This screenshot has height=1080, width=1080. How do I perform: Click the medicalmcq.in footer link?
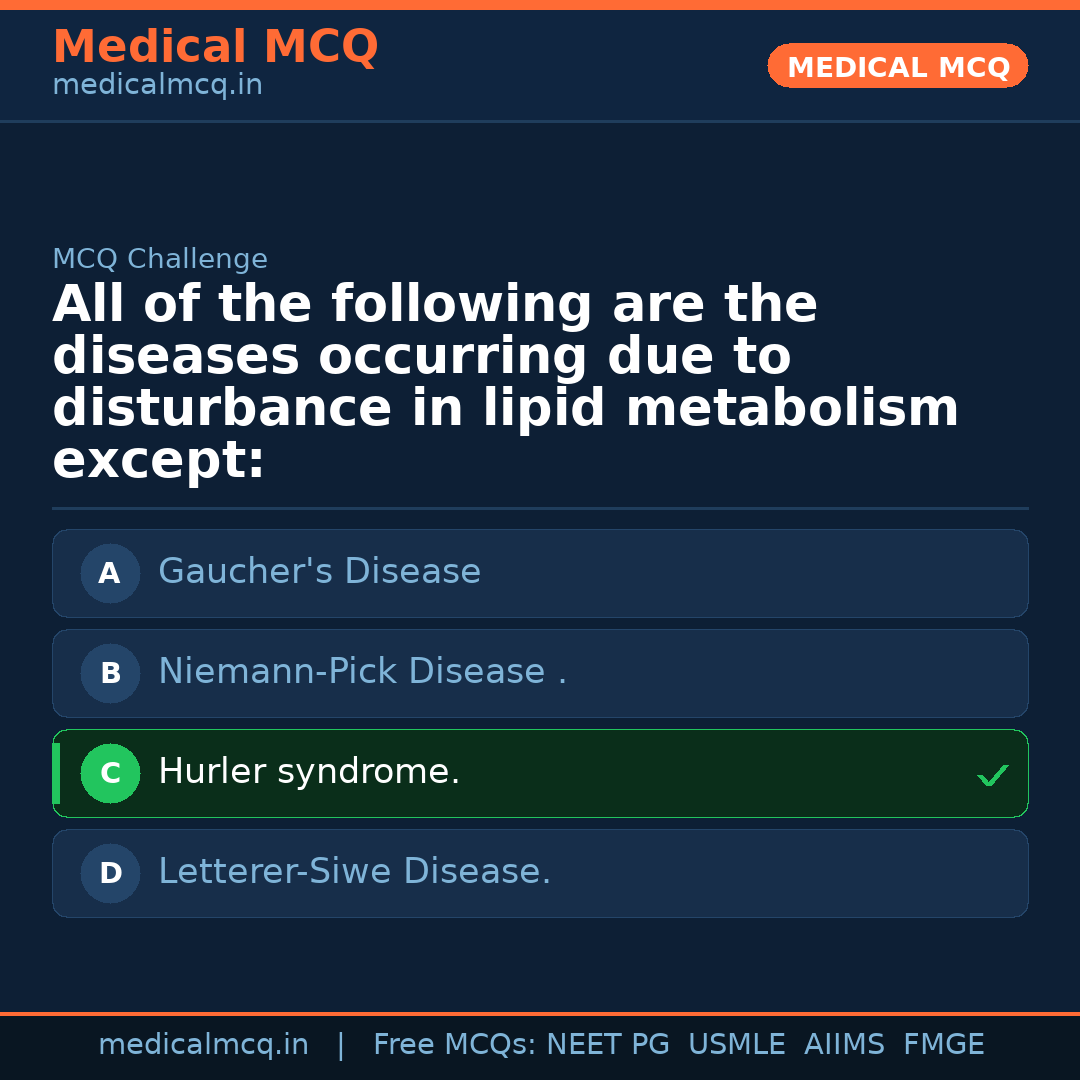(203, 1044)
